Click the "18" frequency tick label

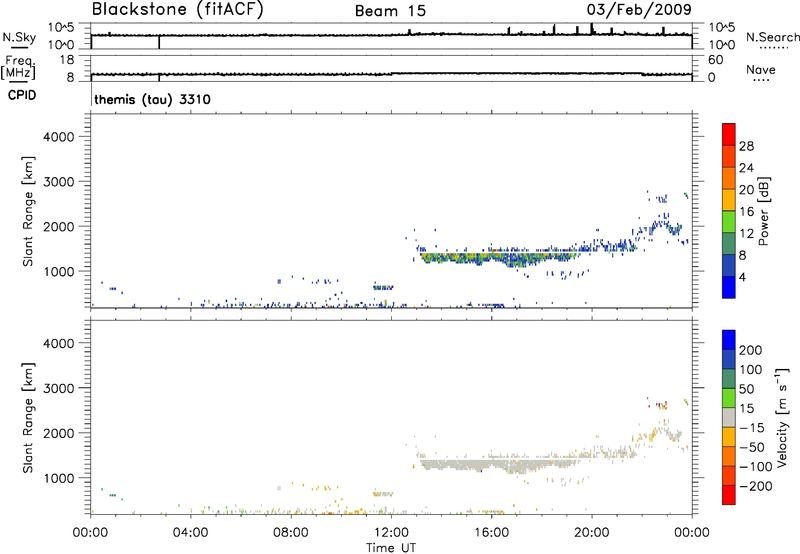coord(67,60)
